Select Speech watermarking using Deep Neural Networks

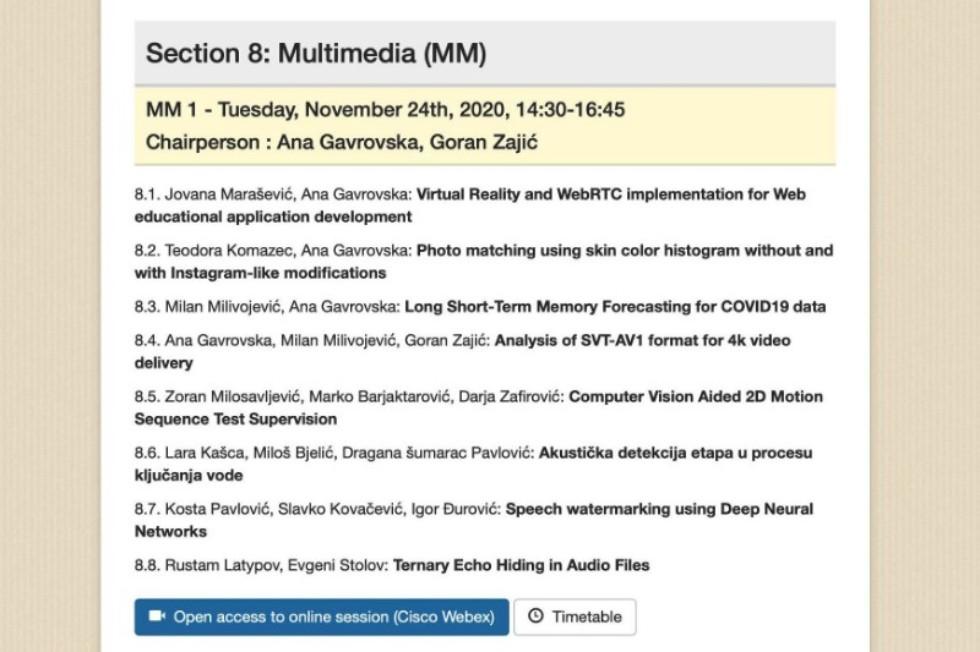(x=658, y=508)
